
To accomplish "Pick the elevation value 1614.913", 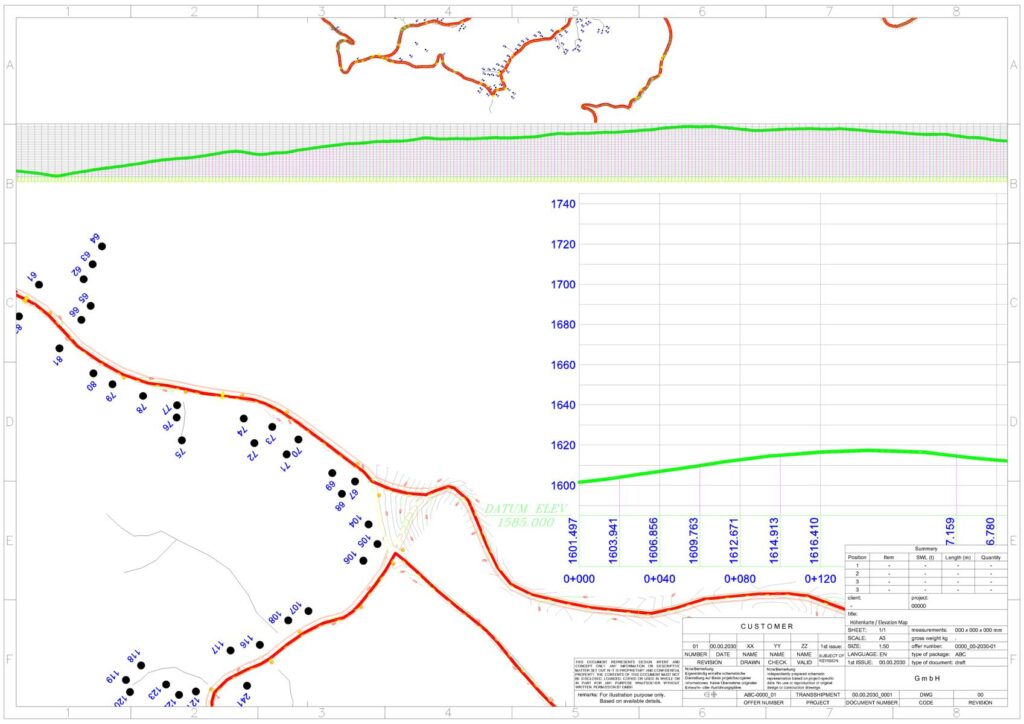I will pyautogui.click(x=774, y=541).
